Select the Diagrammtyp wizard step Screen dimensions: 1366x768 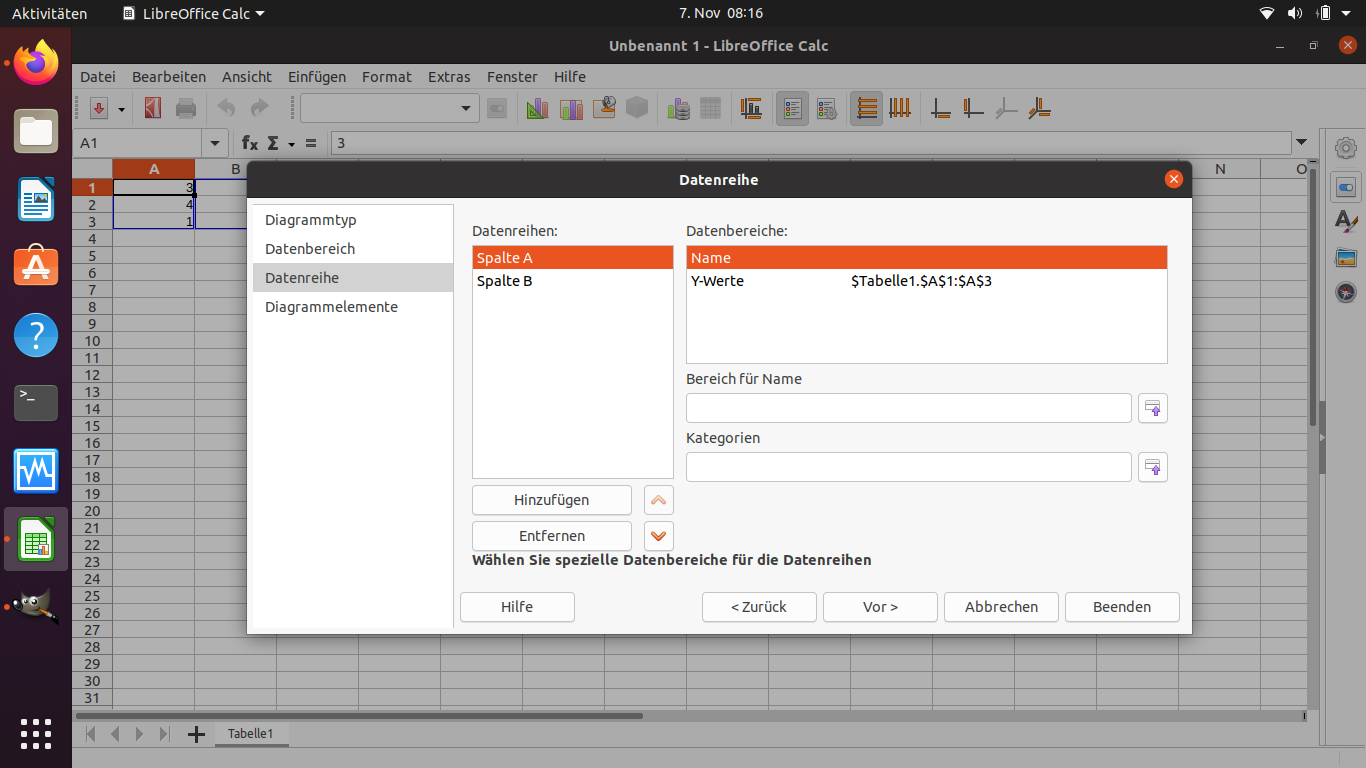(353, 220)
